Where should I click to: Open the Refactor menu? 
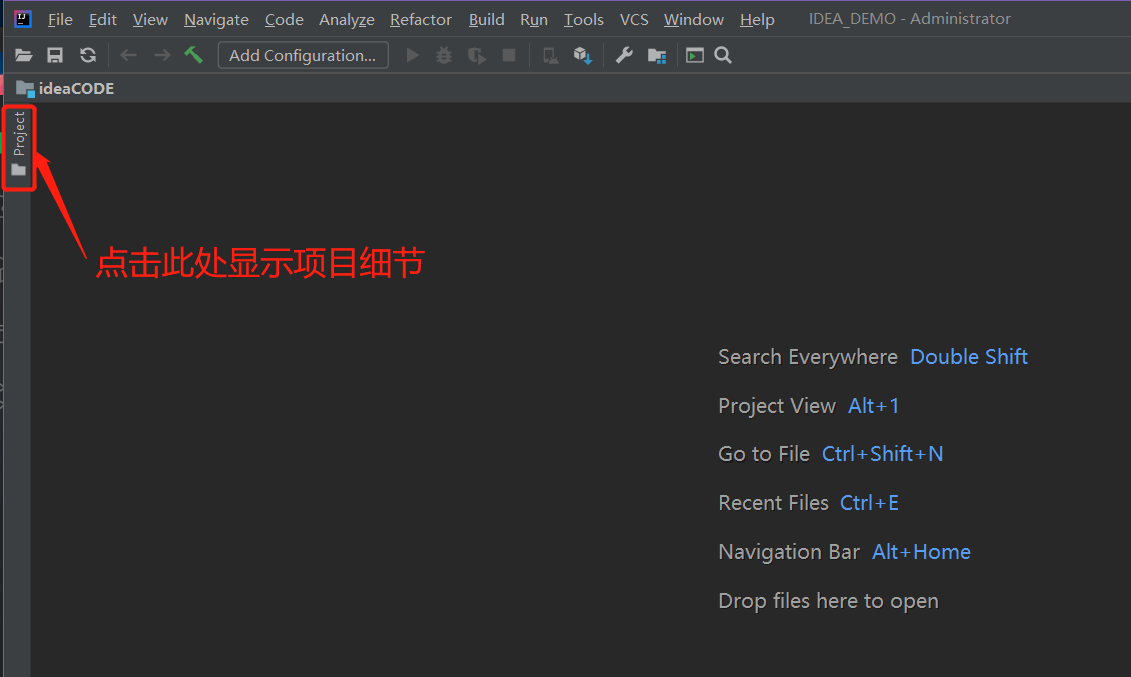(x=420, y=19)
